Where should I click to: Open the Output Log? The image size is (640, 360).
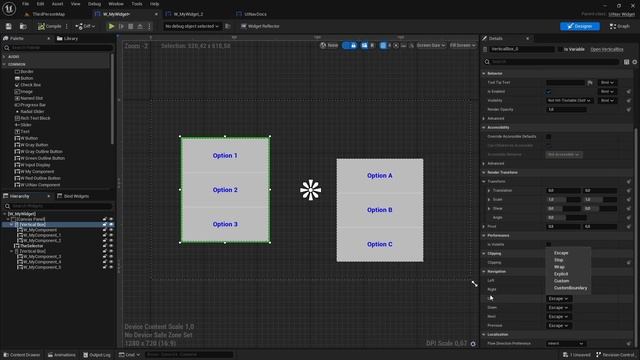(97, 355)
